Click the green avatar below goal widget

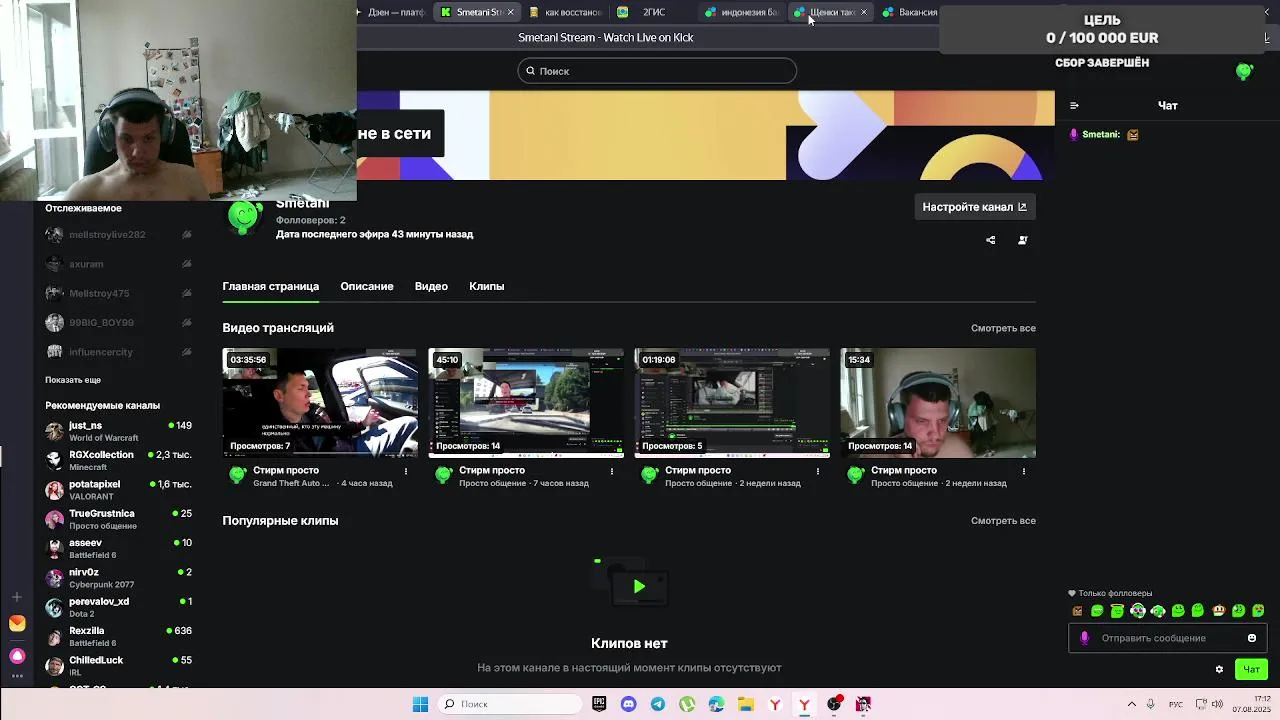click(x=1244, y=71)
